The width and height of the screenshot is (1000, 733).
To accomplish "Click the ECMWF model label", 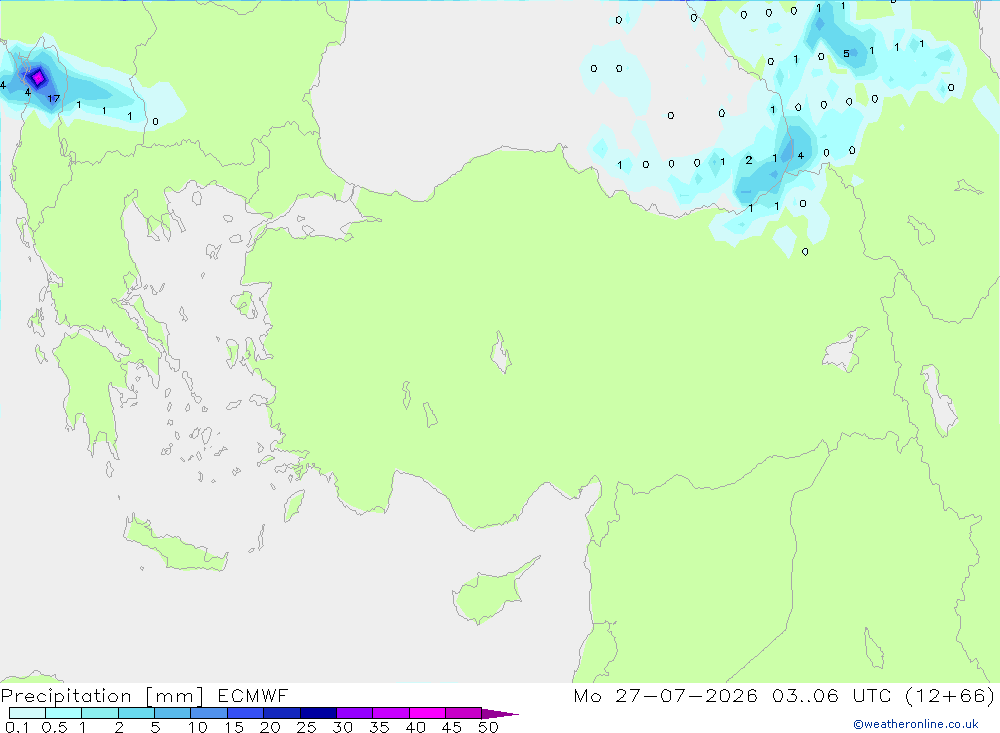I will (253, 695).
